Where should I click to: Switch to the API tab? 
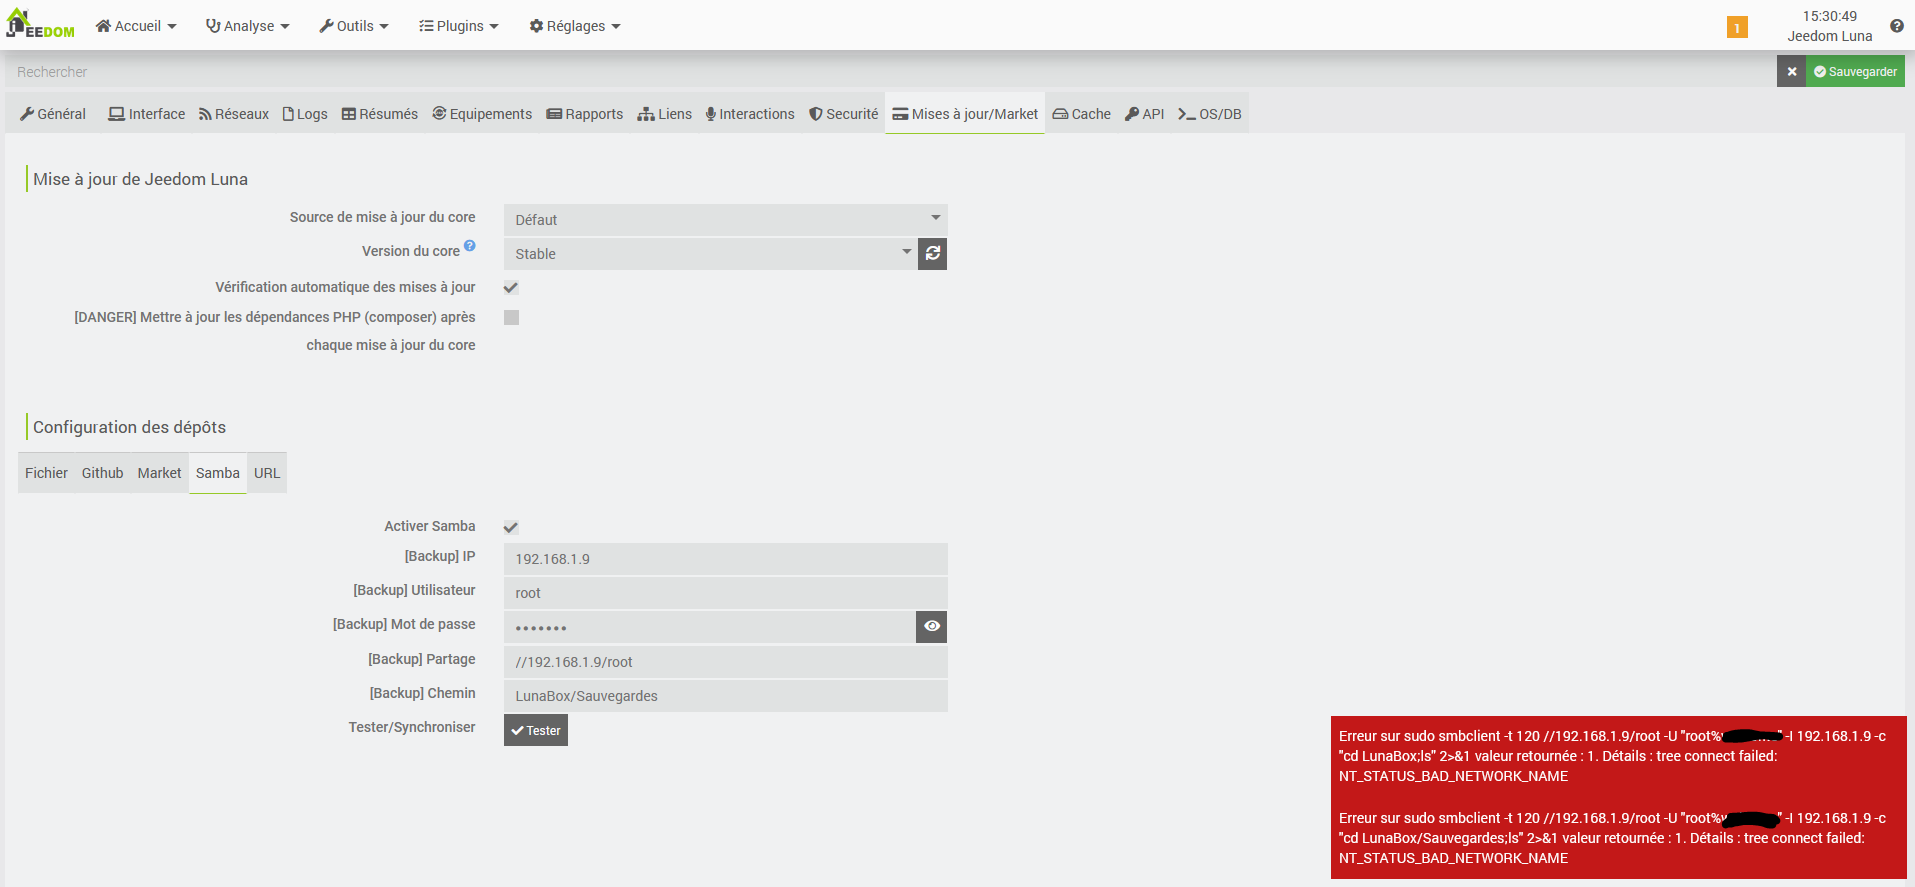coord(1145,114)
